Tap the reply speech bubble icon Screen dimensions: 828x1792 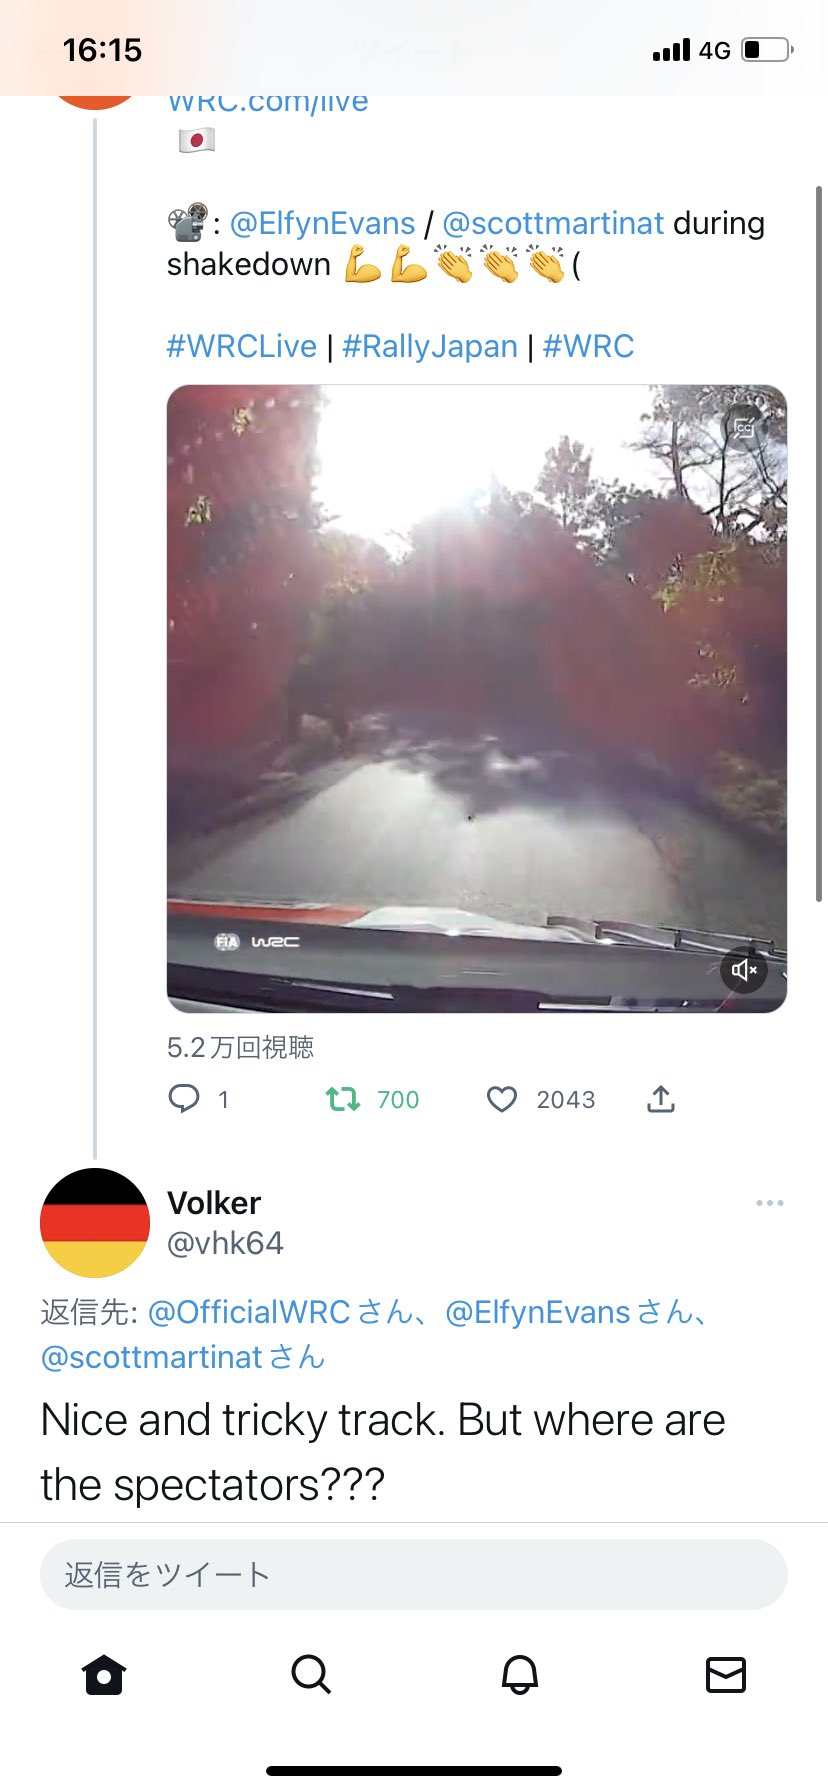pyautogui.click(x=184, y=1099)
